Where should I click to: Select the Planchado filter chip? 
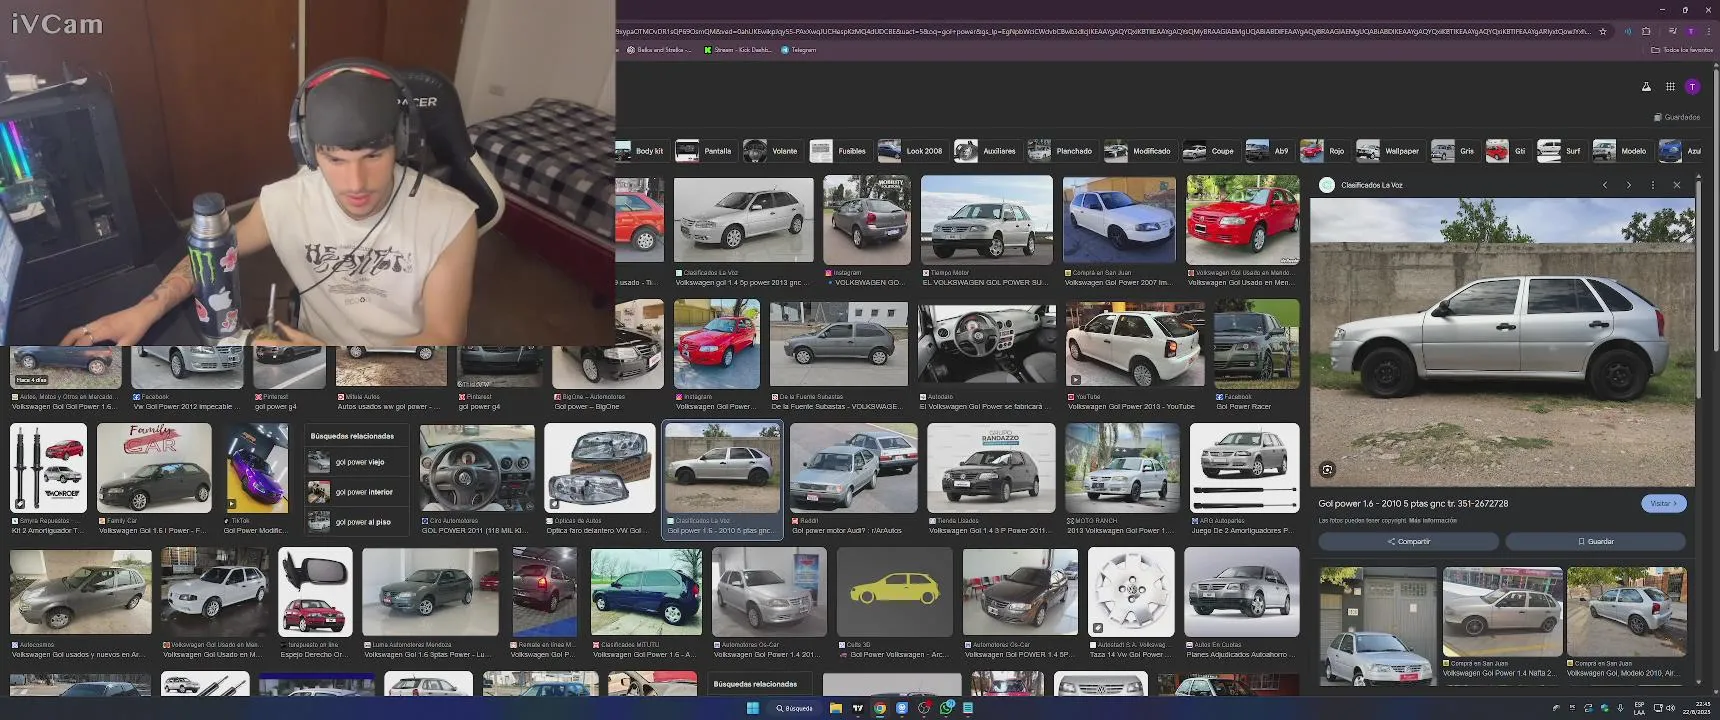tap(1061, 151)
